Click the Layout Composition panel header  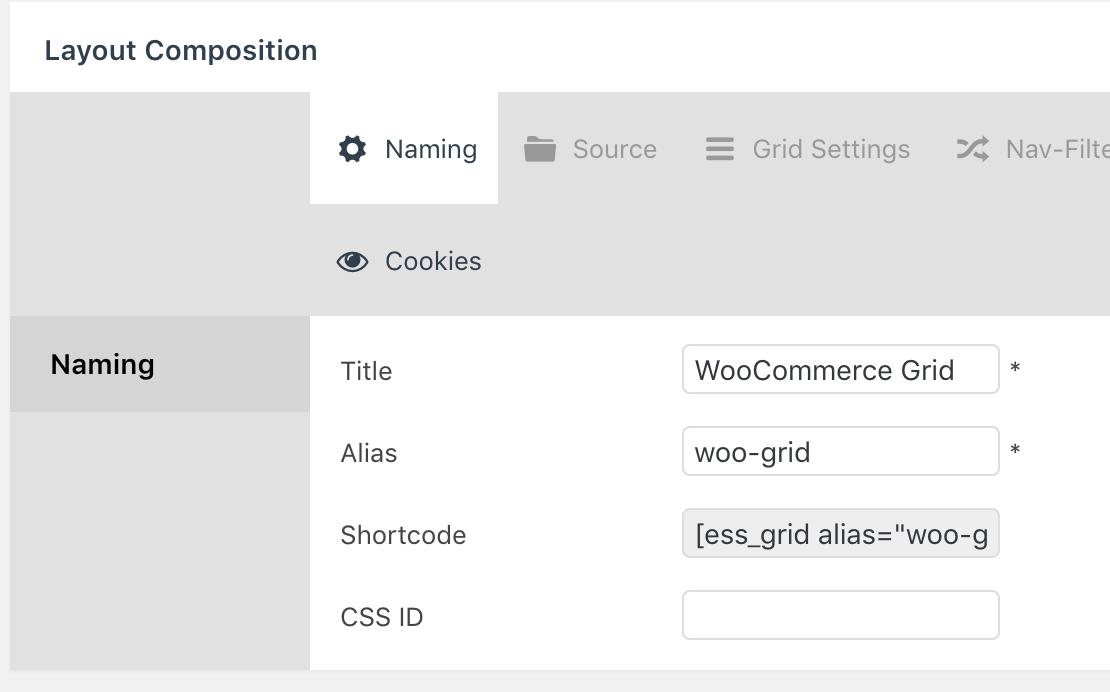tap(180, 49)
